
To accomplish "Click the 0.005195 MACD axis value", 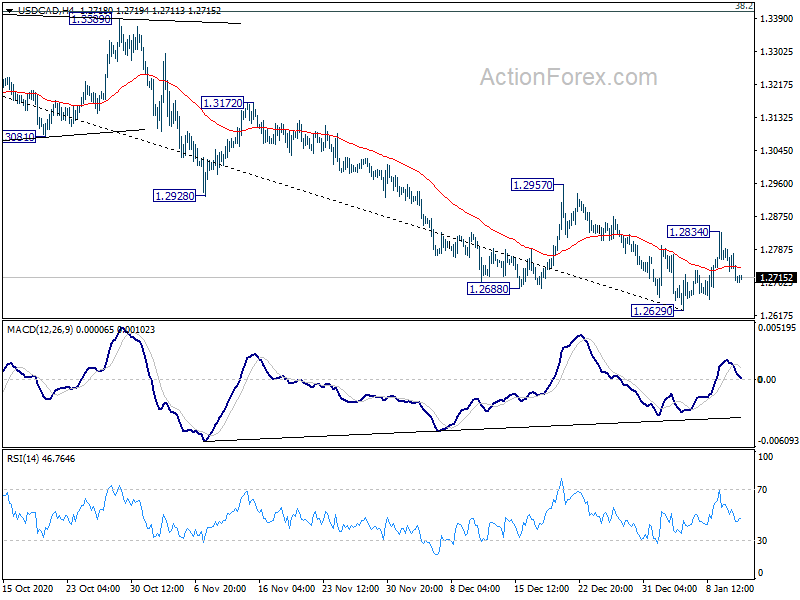I will pyautogui.click(x=777, y=328).
